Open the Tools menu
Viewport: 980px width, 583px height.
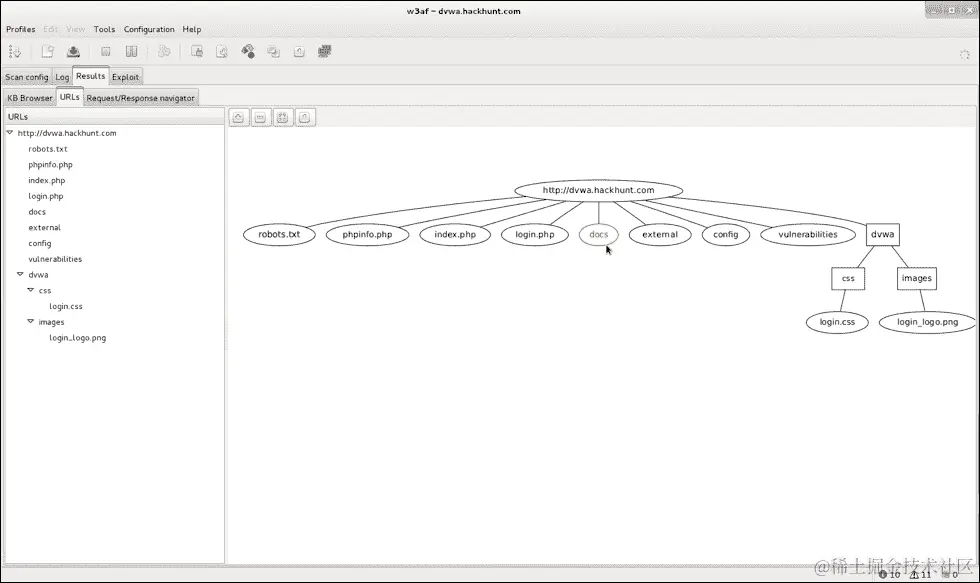(x=104, y=29)
